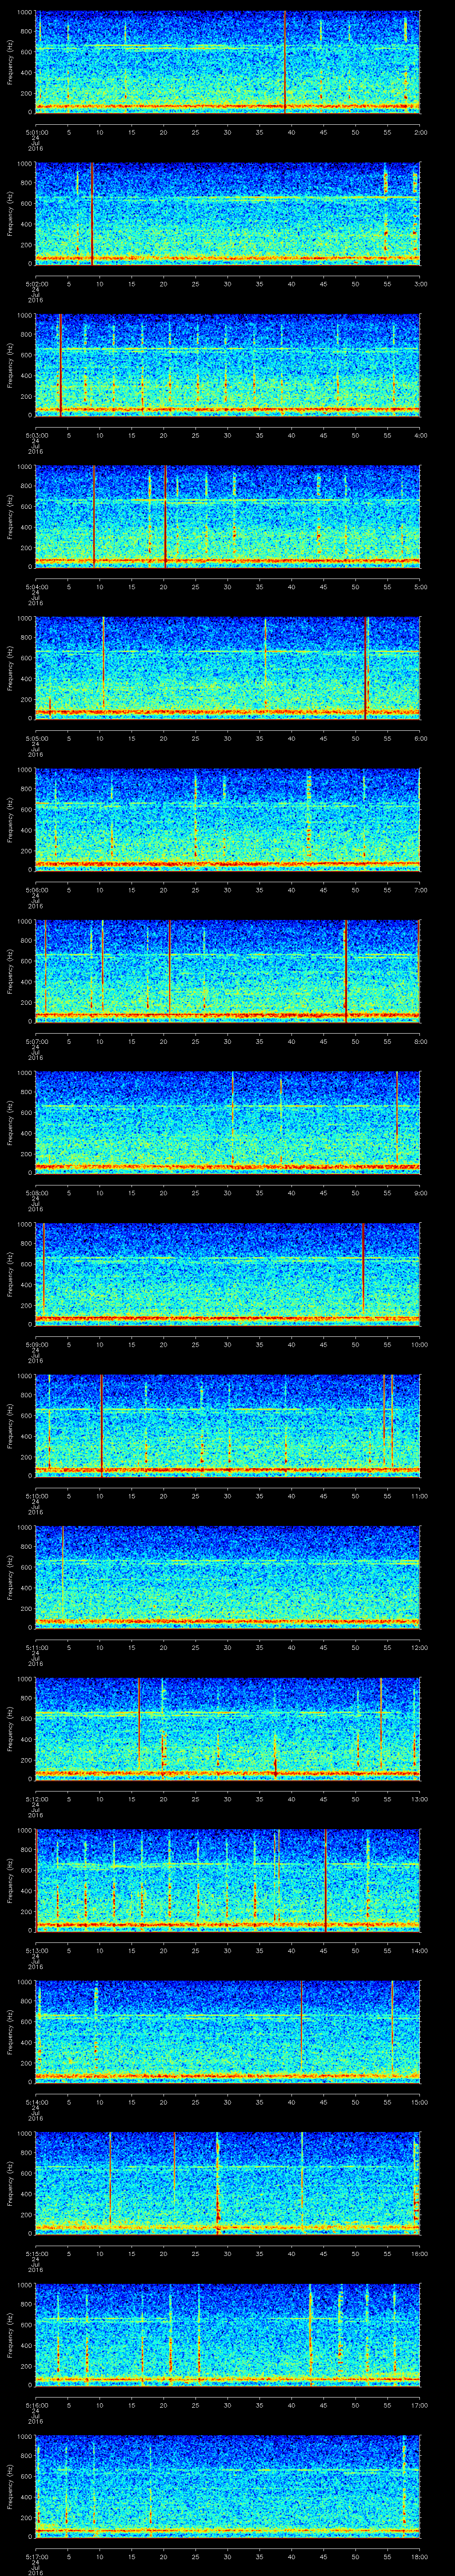Choose the spectrogram panel starting at 5:06:00
455x2576 pixels.
pyautogui.click(x=228, y=819)
